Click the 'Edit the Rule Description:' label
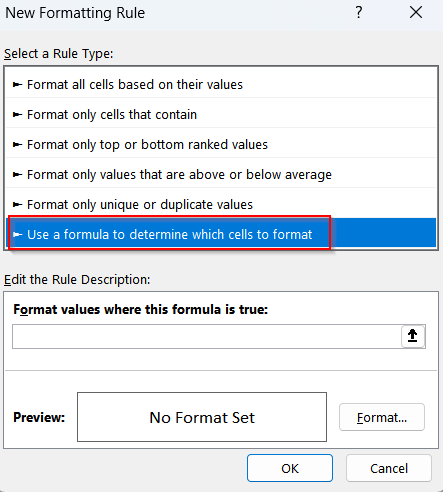The image size is (443, 492). pyautogui.click(x=77, y=280)
